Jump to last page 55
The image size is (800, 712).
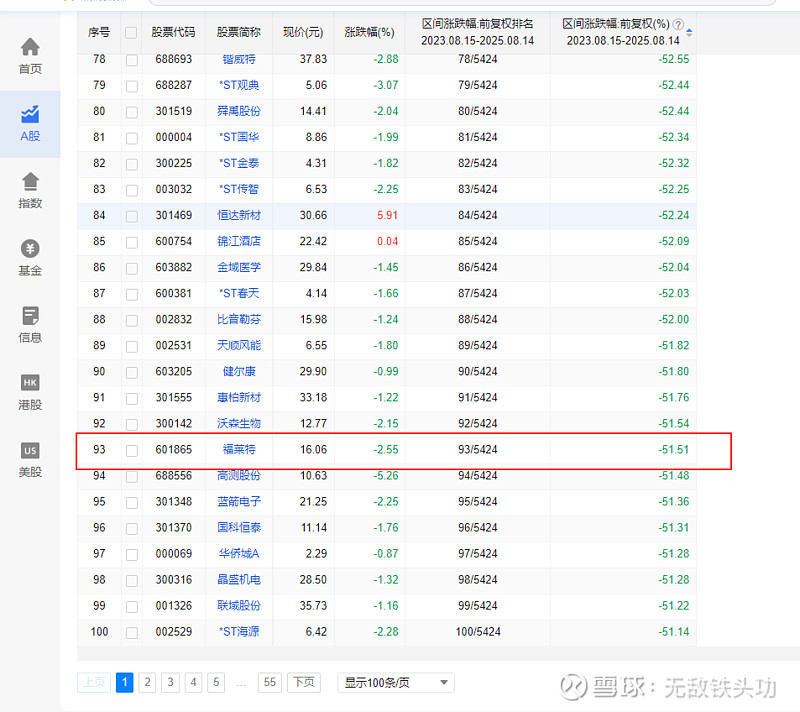(270, 682)
